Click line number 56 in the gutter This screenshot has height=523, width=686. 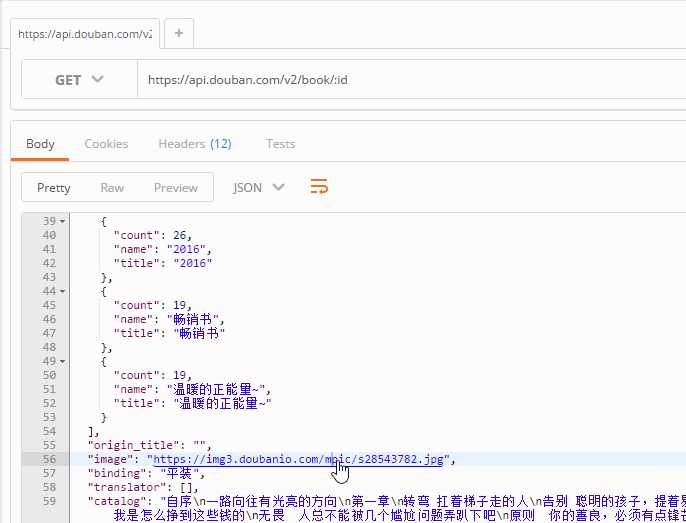click(48, 459)
